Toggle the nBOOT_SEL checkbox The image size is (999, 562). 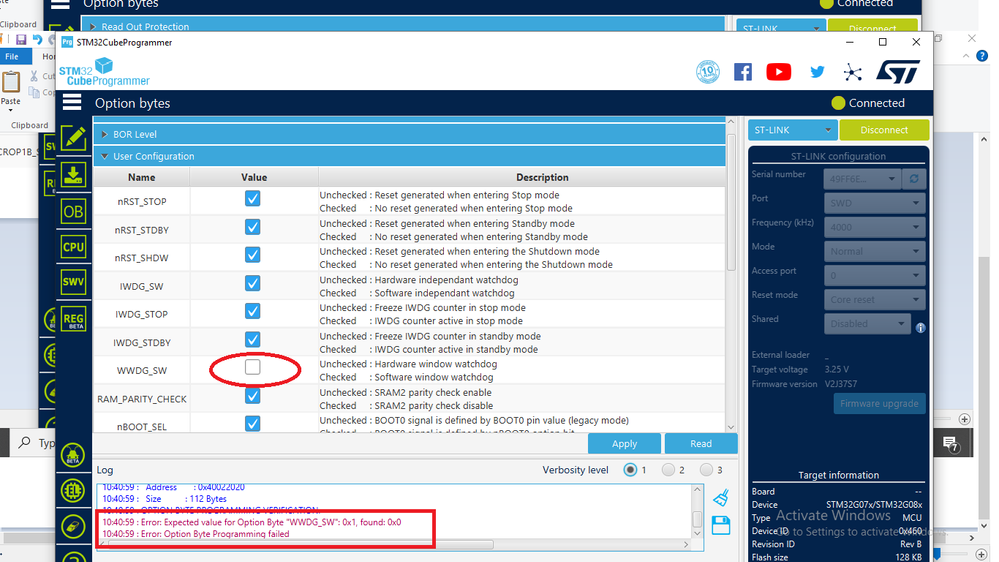[x=252, y=424]
